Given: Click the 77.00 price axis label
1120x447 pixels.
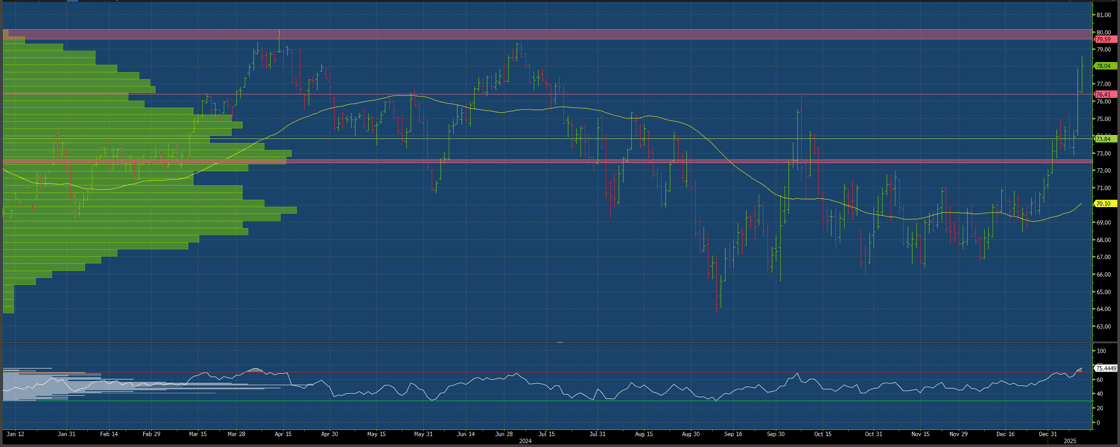Looking at the screenshot, I should click(1103, 84).
